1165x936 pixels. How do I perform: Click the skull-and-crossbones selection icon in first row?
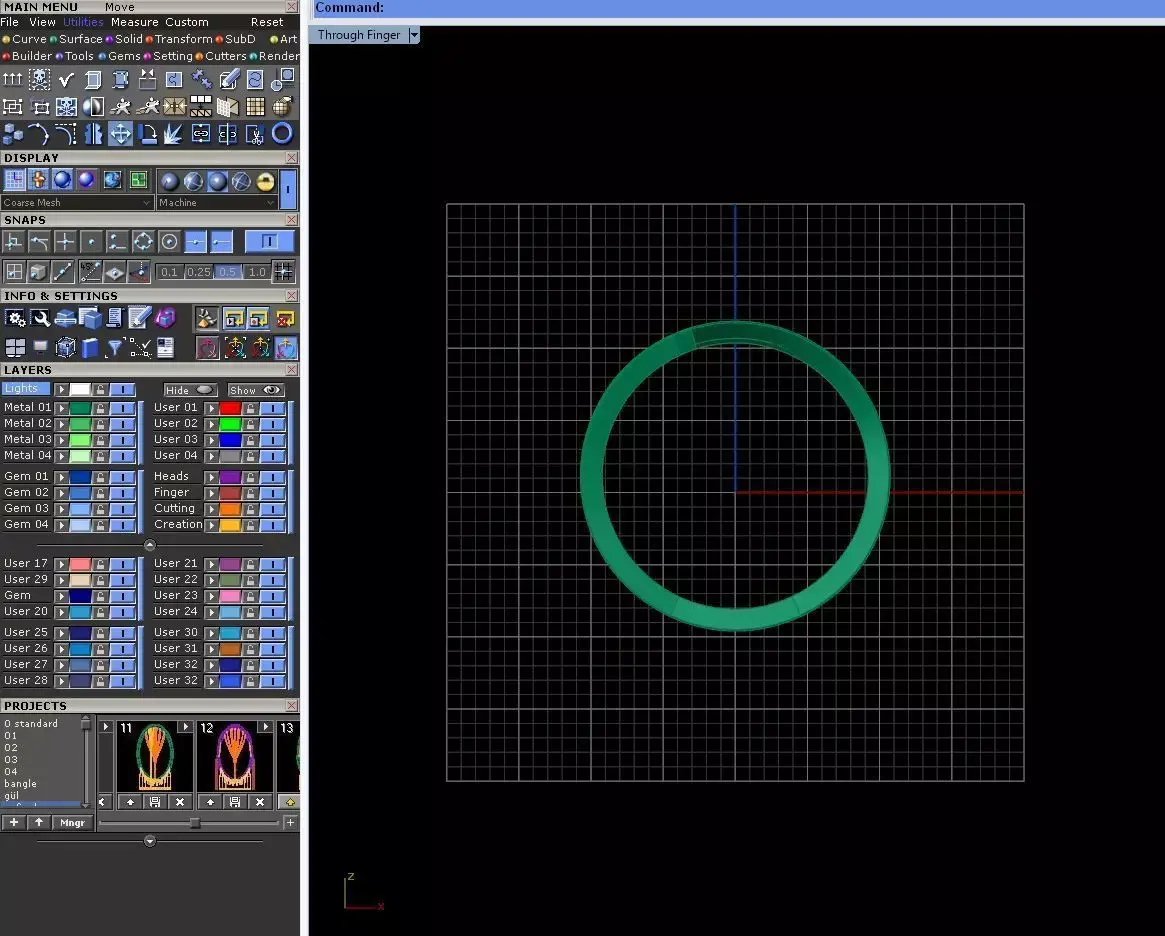(39, 79)
